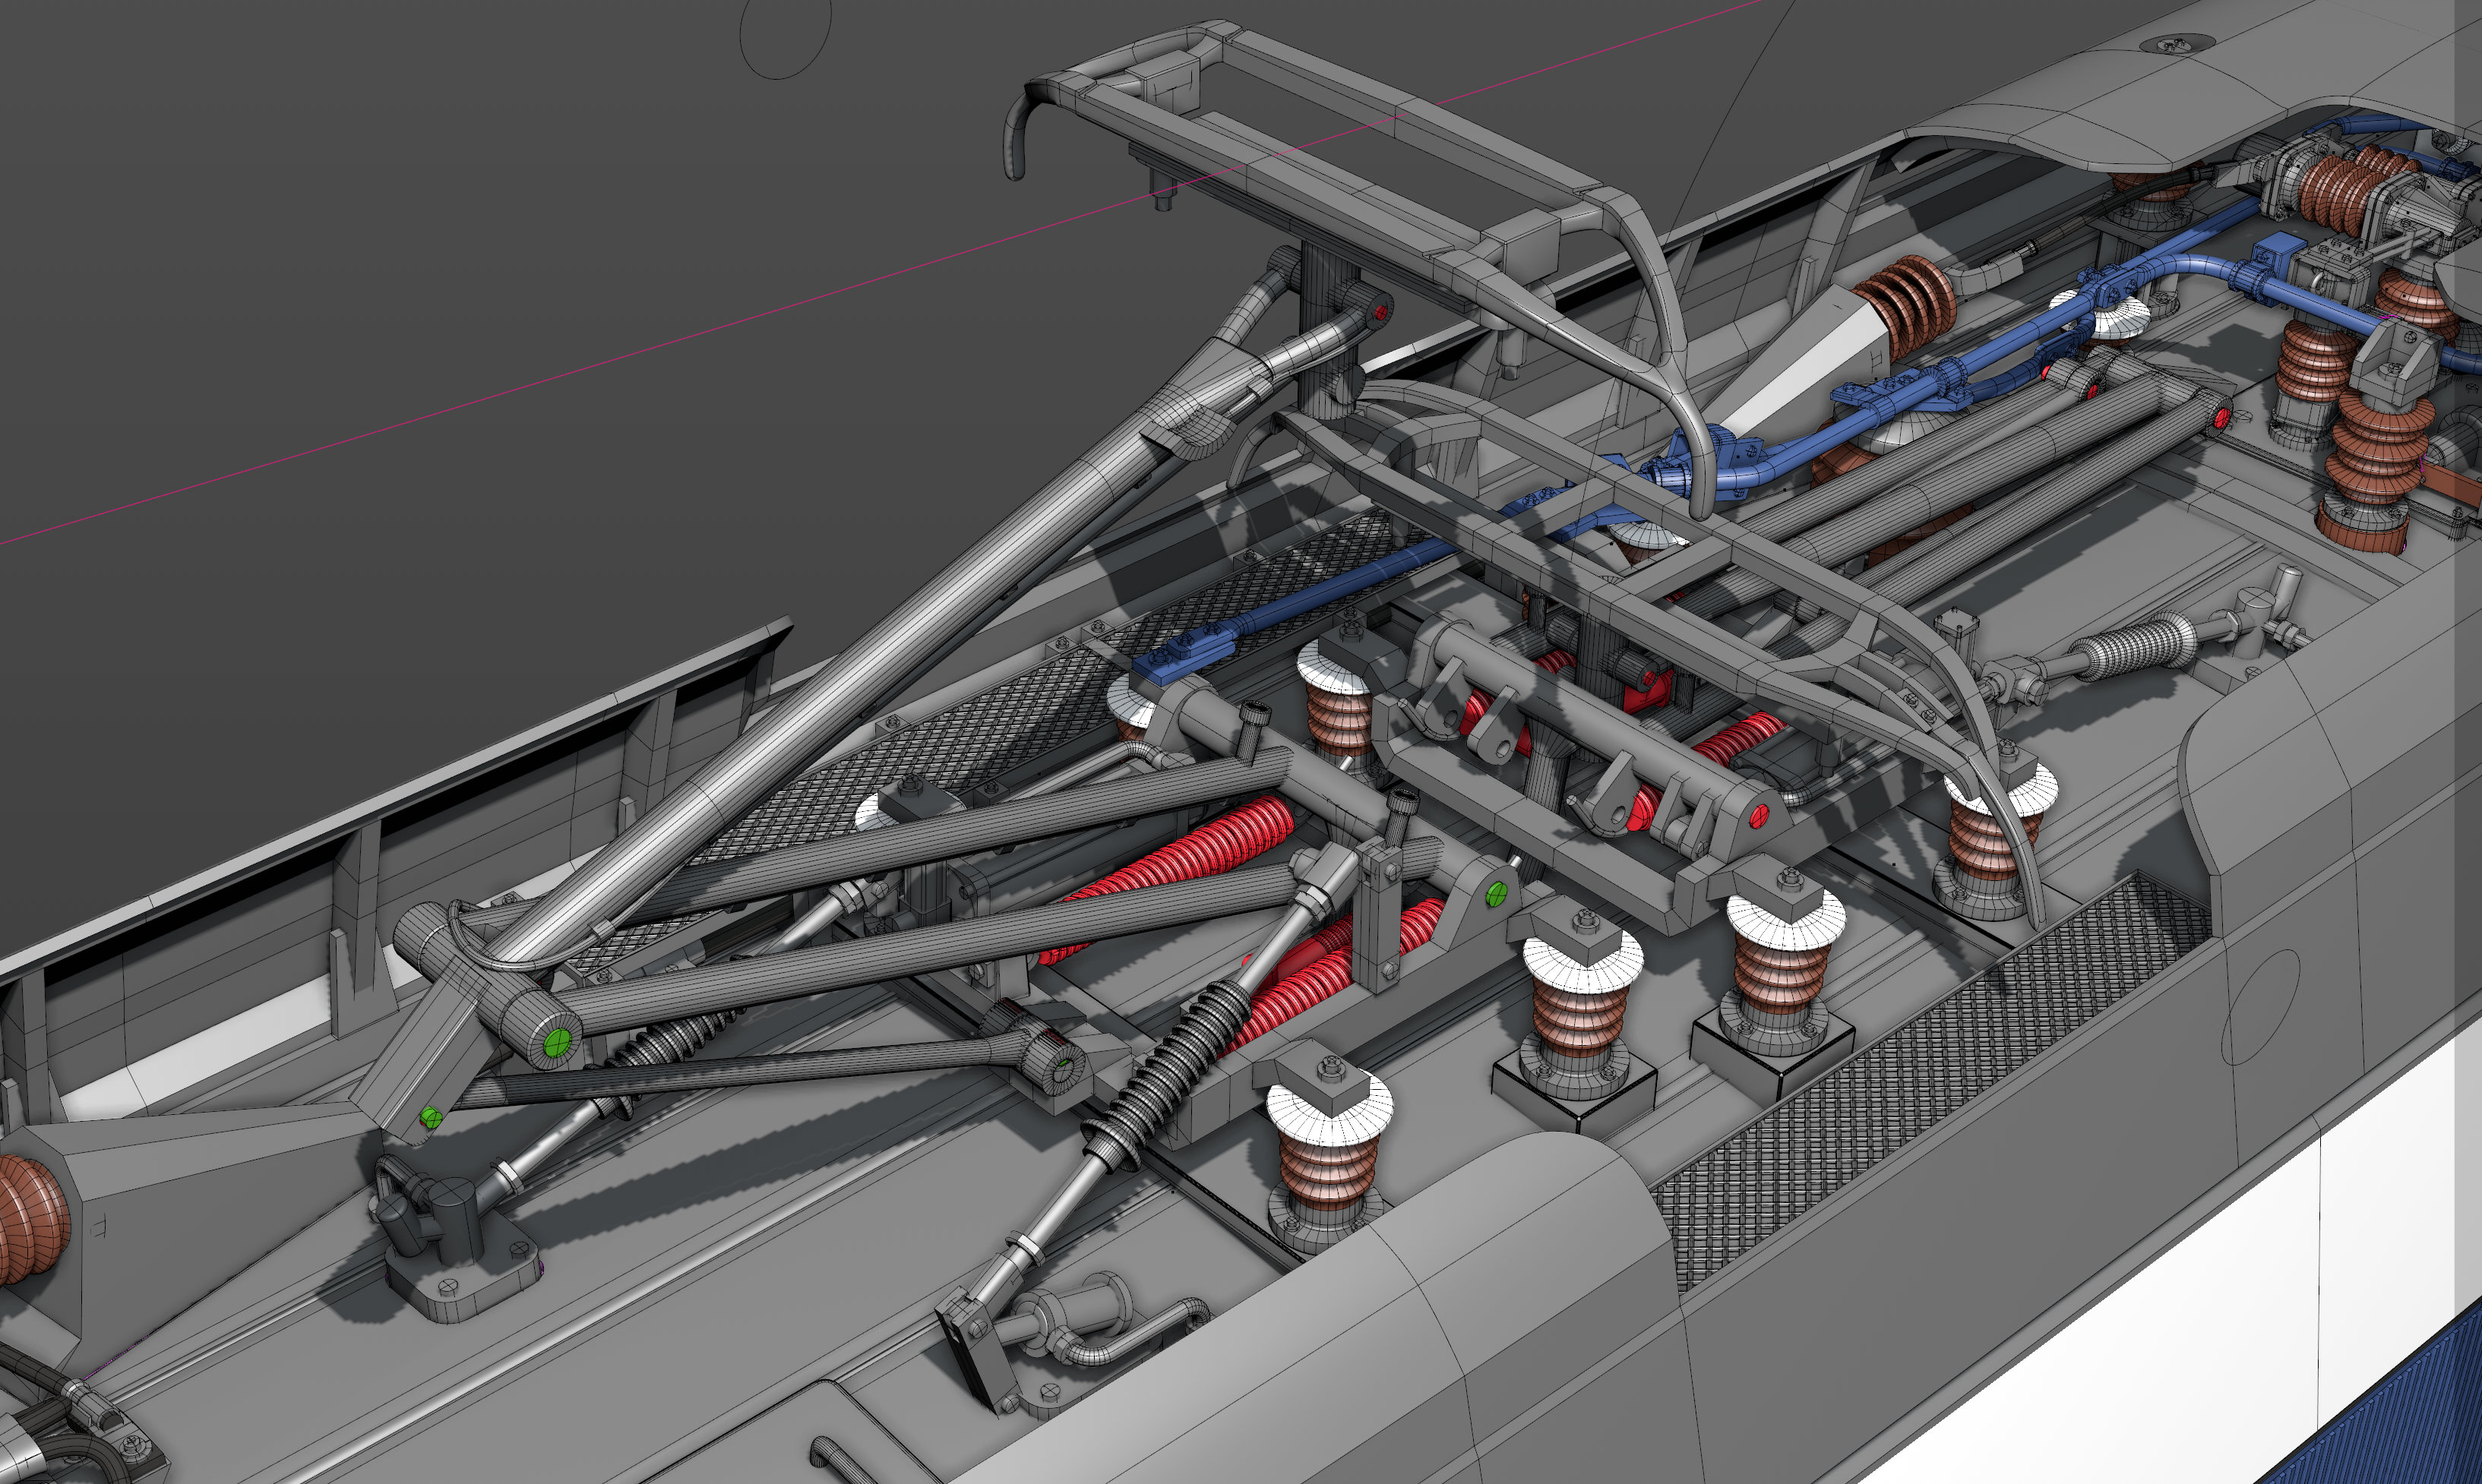The width and height of the screenshot is (2482, 1484).
Task: Select the red pivot cap below the collector head
Action: pyautogui.click(x=1381, y=312)
